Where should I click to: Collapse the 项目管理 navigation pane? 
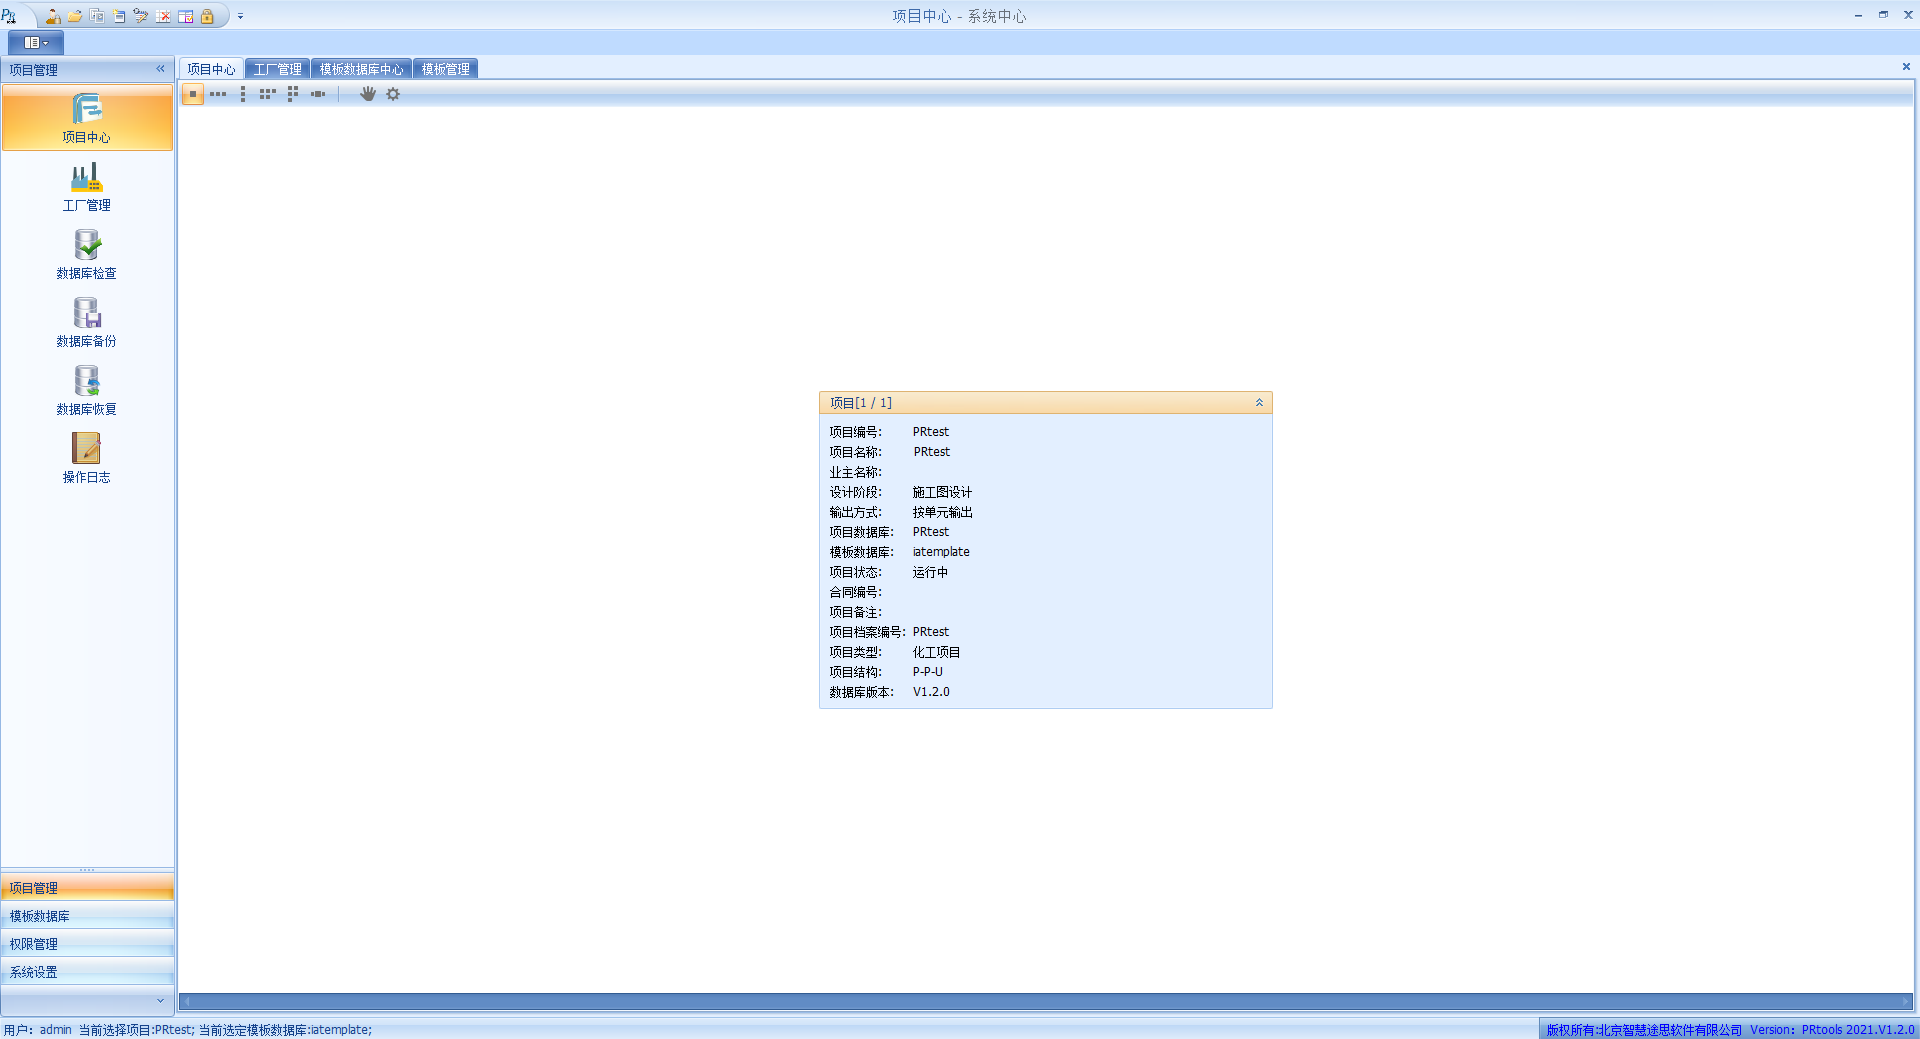coord(160,69)
